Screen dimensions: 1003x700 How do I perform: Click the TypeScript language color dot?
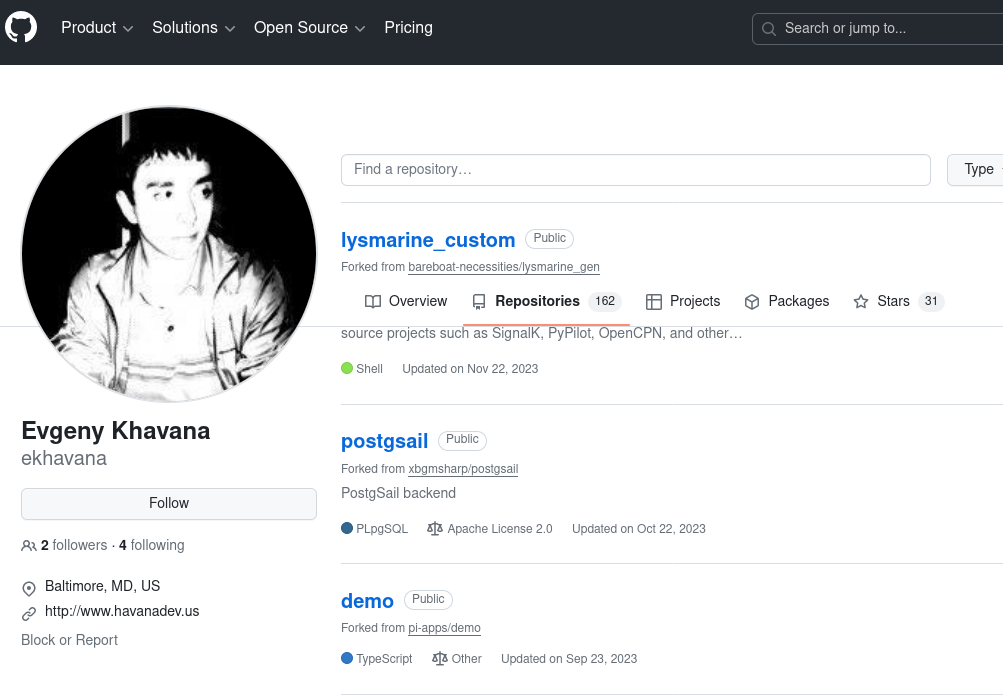pos(347,658)
